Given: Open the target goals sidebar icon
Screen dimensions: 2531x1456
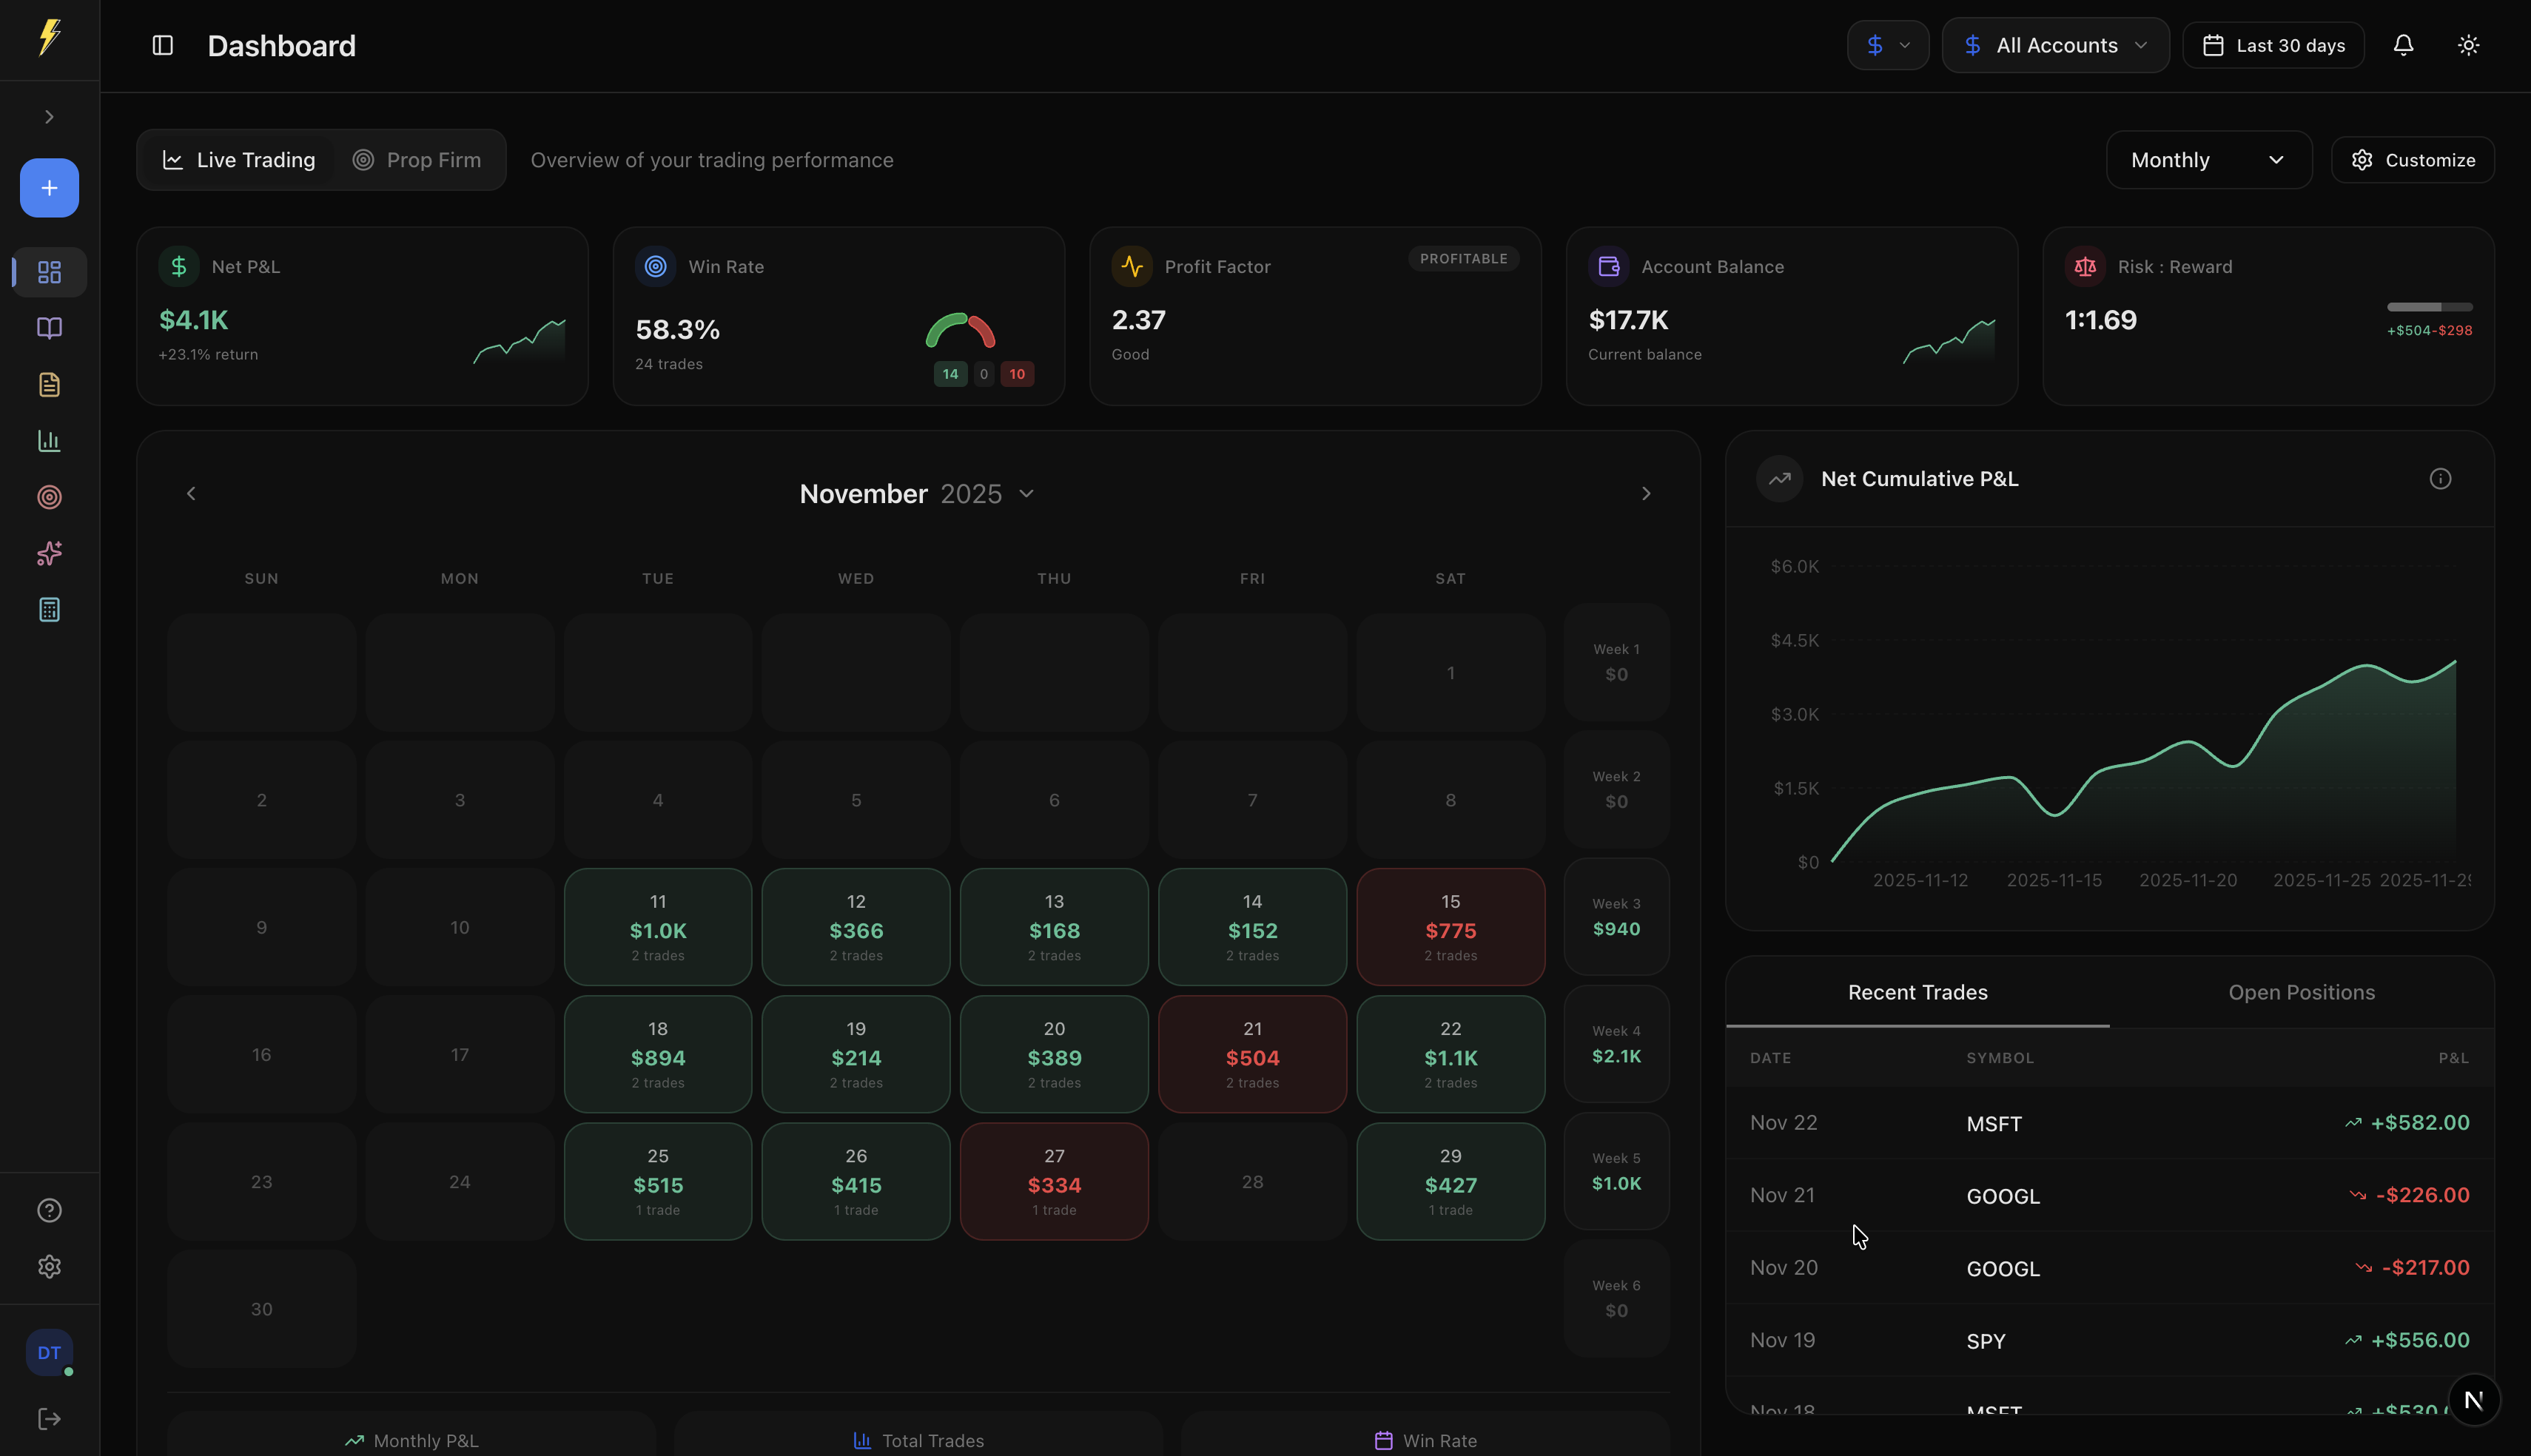Looking at the screenshot, I should 49,497.
